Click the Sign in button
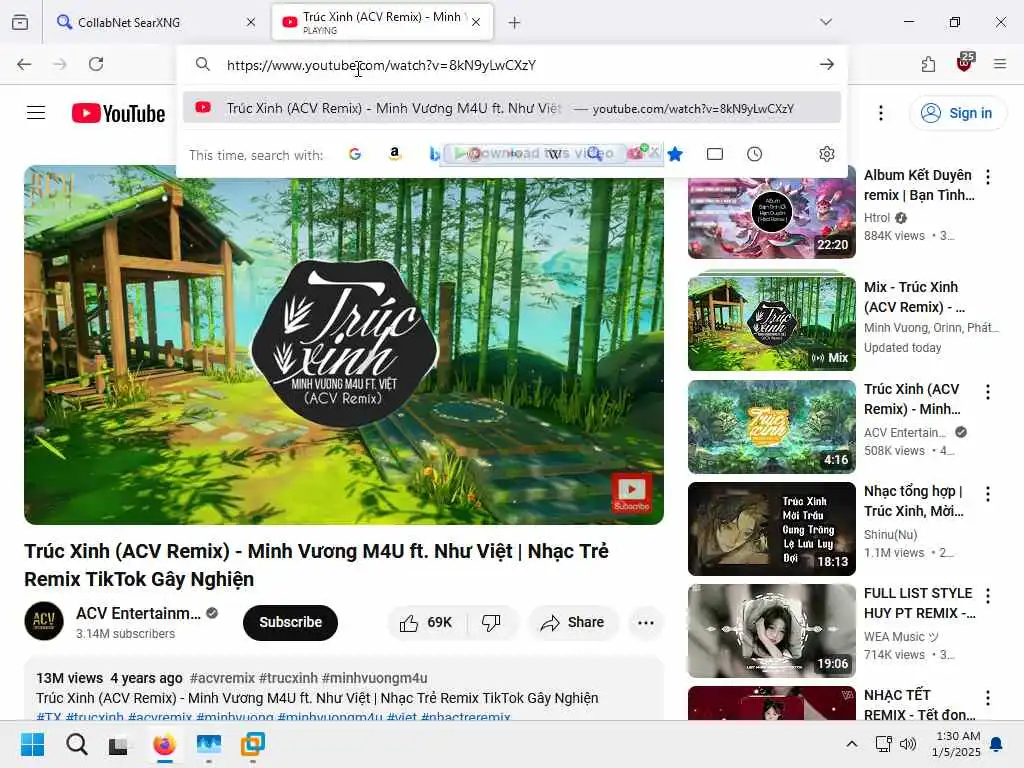 (958, 113)
